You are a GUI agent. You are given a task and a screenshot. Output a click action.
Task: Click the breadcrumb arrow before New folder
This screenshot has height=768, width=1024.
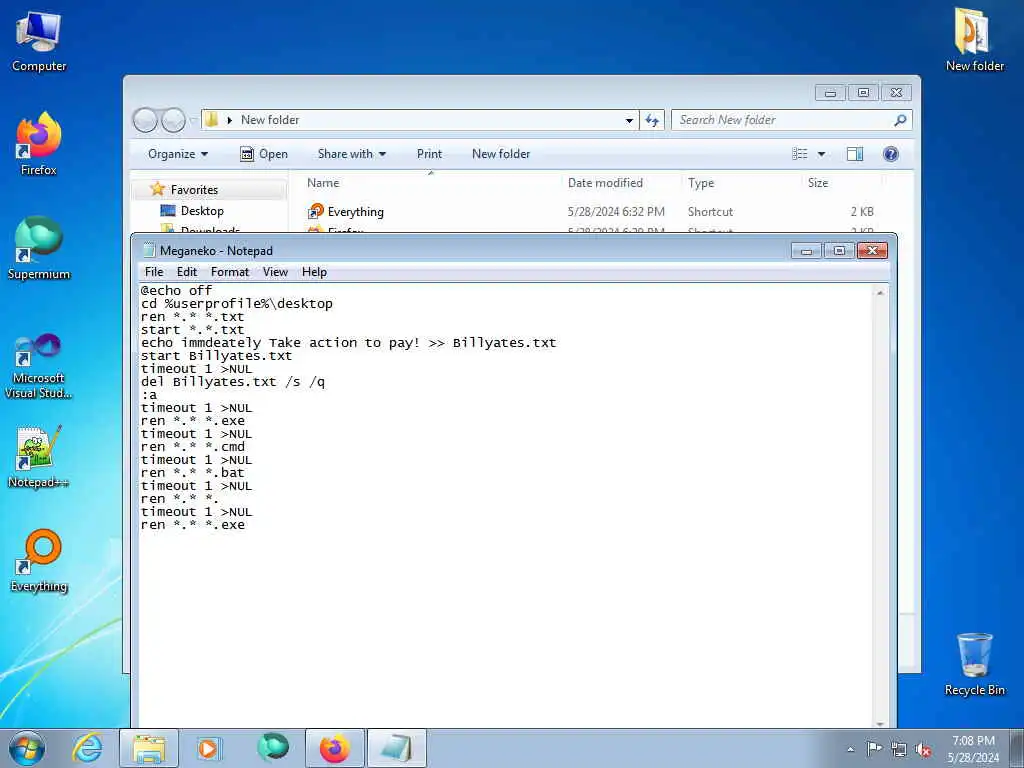pos(229,120)
